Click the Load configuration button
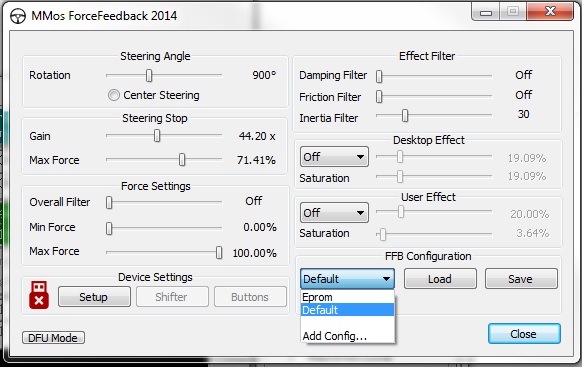 (x=440, y=279)
